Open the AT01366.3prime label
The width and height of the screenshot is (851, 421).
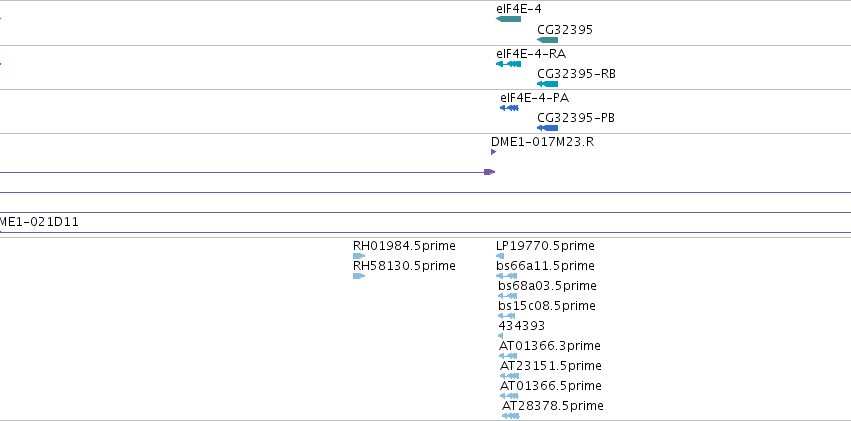[x=550, y=346]
